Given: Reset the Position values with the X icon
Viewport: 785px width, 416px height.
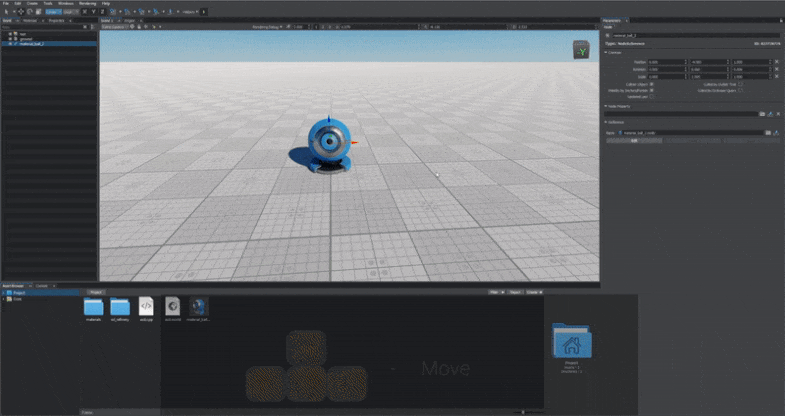Looking at the screenshot, I should click(777, 61).
